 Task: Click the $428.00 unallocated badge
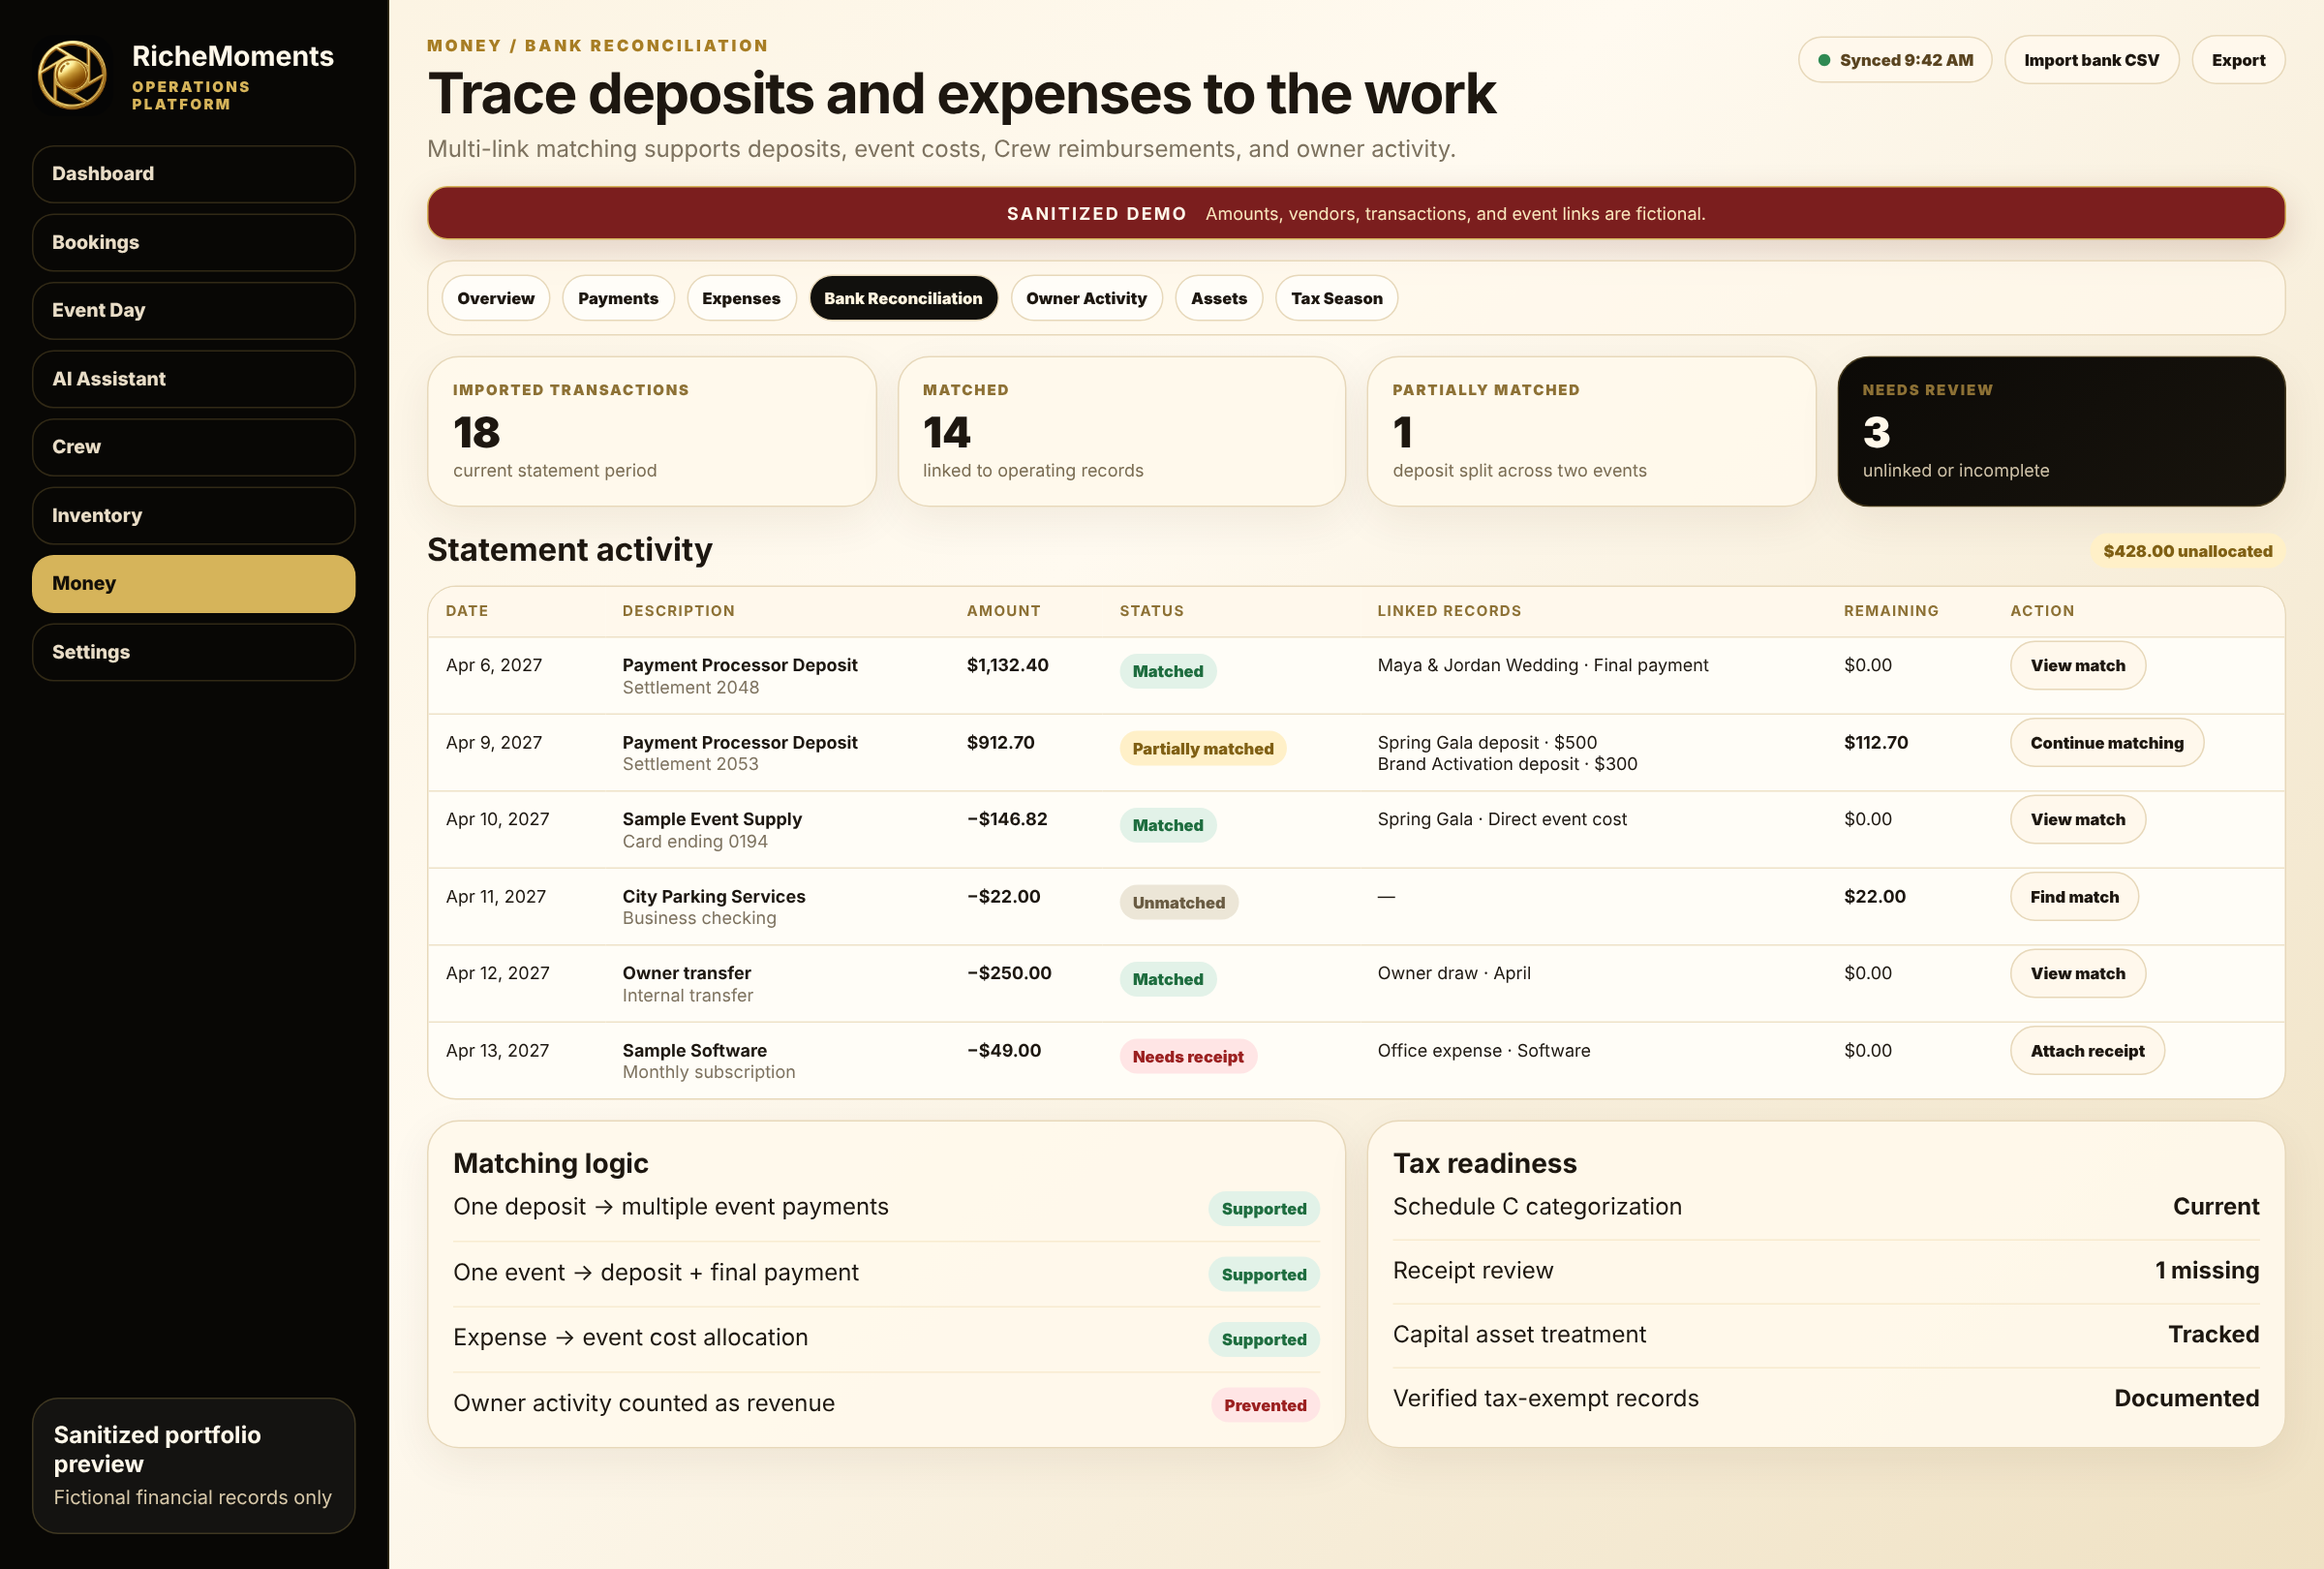(x=2187, y=551)
